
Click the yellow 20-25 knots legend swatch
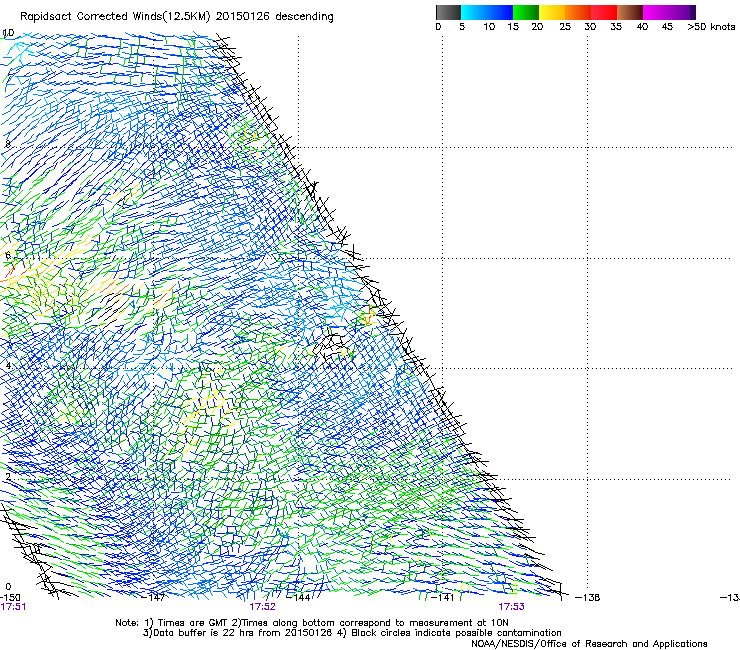pyautogui.click(x=552, y=12)
